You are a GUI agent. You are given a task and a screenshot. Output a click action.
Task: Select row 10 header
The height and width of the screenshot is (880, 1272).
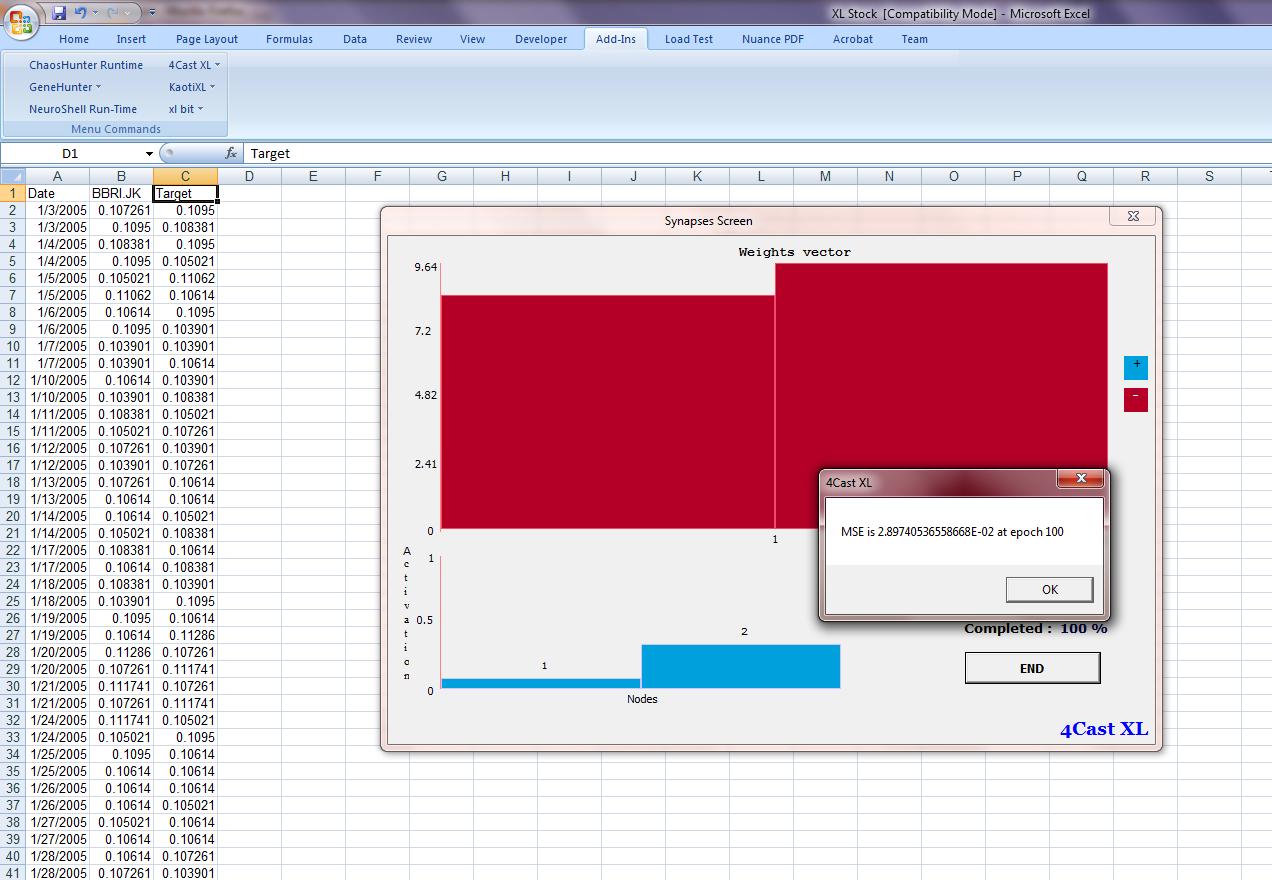click(x=13, y=346)
